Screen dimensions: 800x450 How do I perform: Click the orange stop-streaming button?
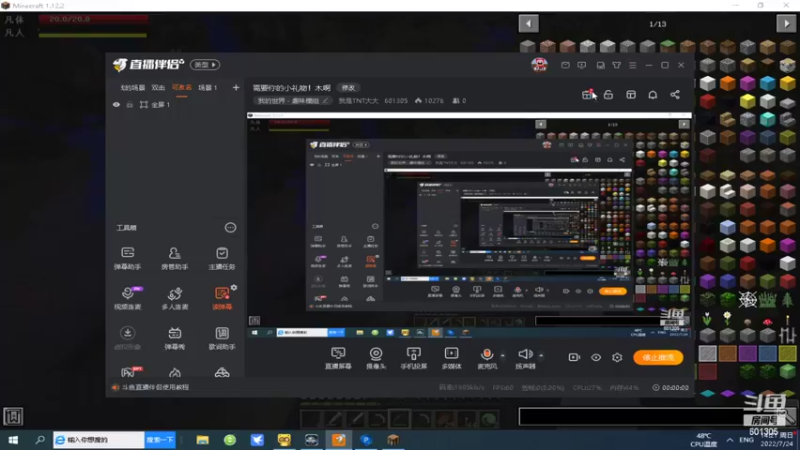tap(658, 357)
